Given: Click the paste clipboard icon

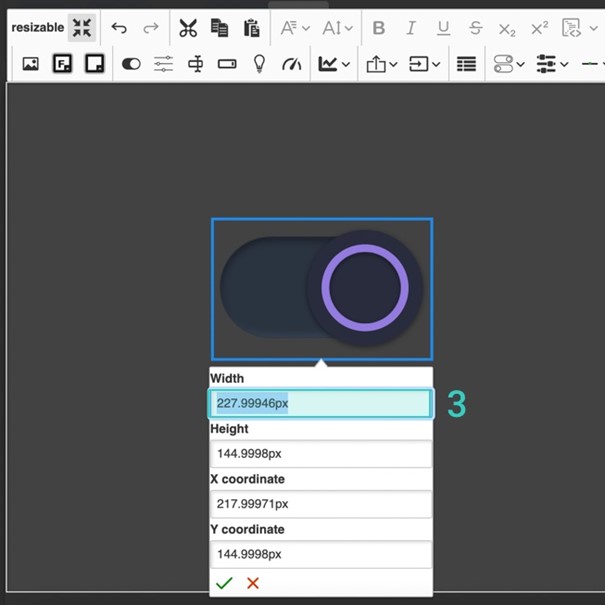Looking at the screenshot, I should 251,28.
